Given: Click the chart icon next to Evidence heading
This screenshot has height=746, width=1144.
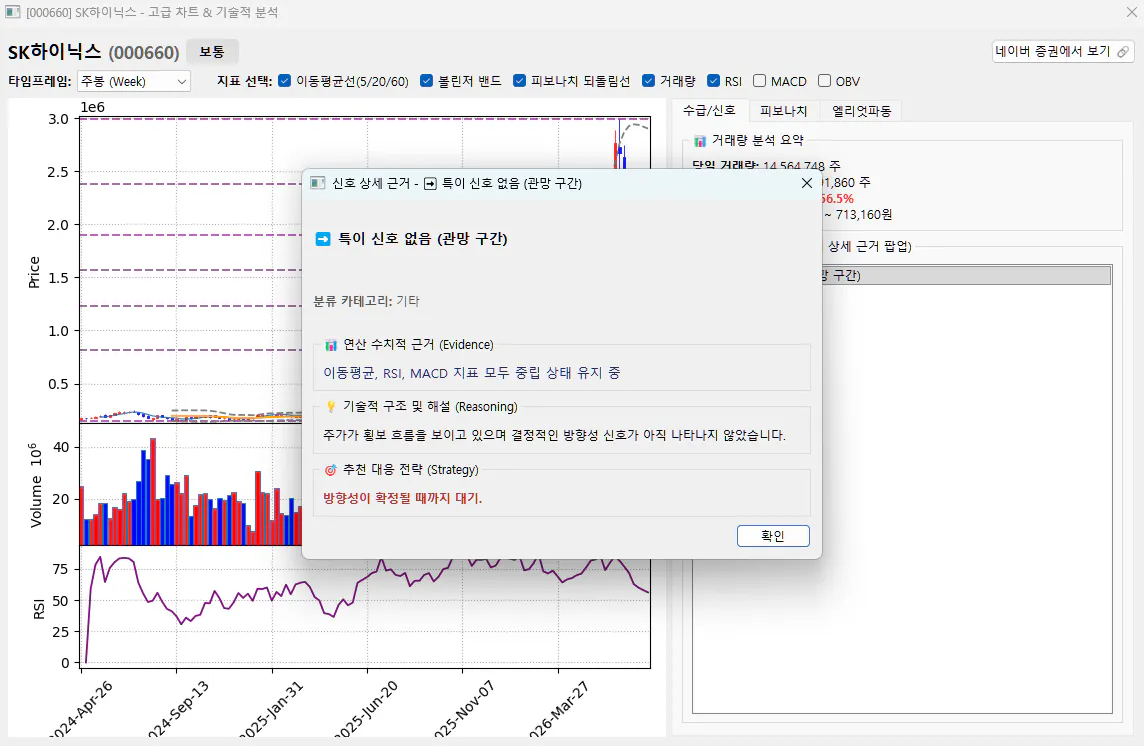Looking at the screenshot, I should pos(331,345).
